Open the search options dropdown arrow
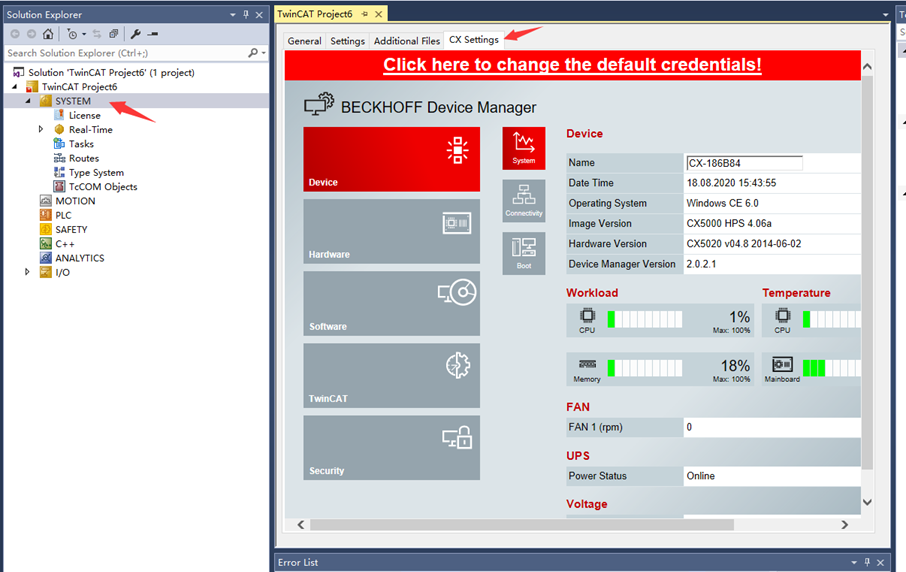The image size is (906, 572). click(x=263, y=53)
